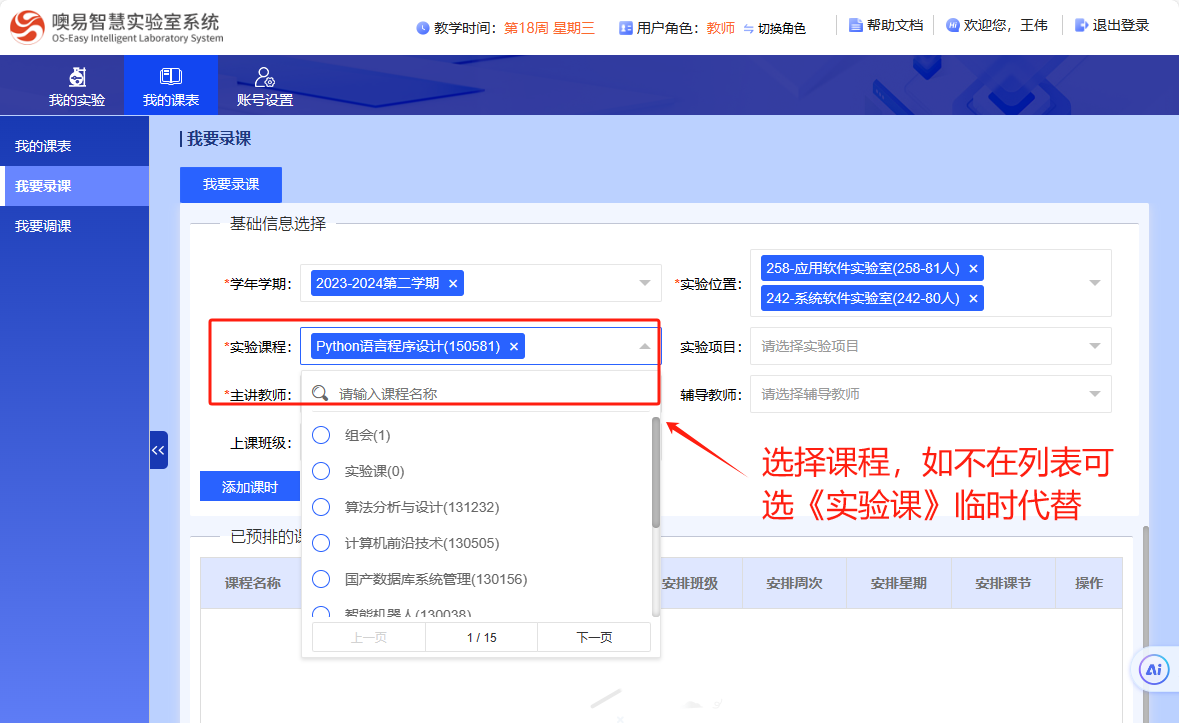Viewport: 1179px width, 723px height.
Task: Click the 添加课时 button
Action: 249,487
